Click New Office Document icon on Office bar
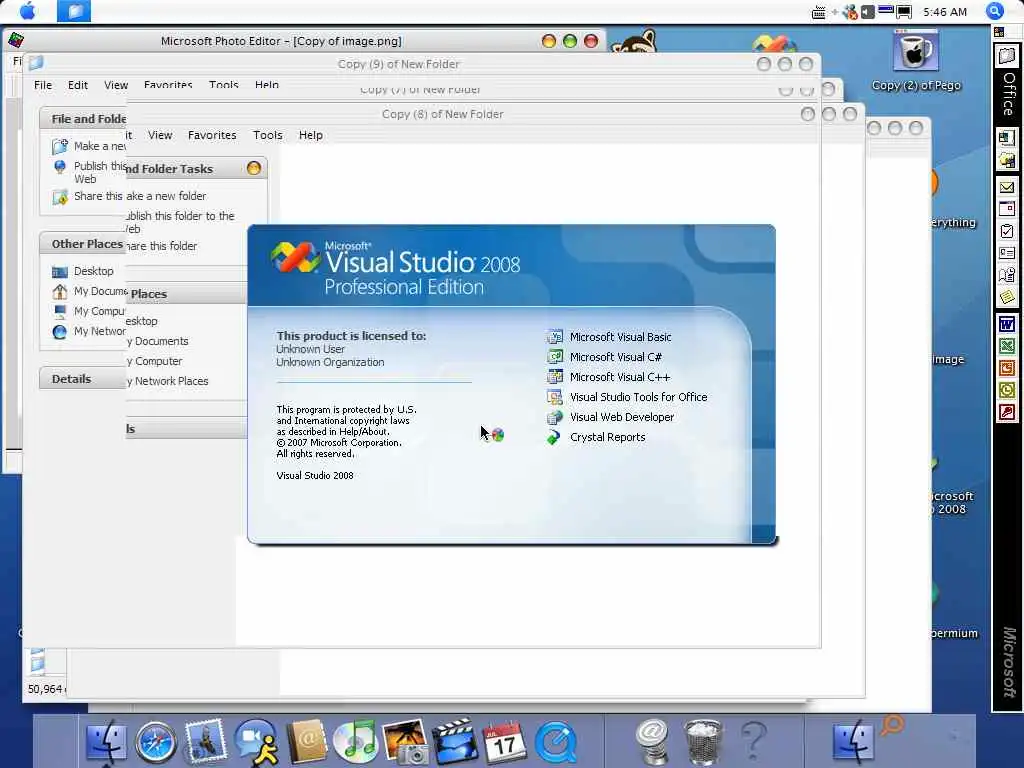 pos(1006,138)
